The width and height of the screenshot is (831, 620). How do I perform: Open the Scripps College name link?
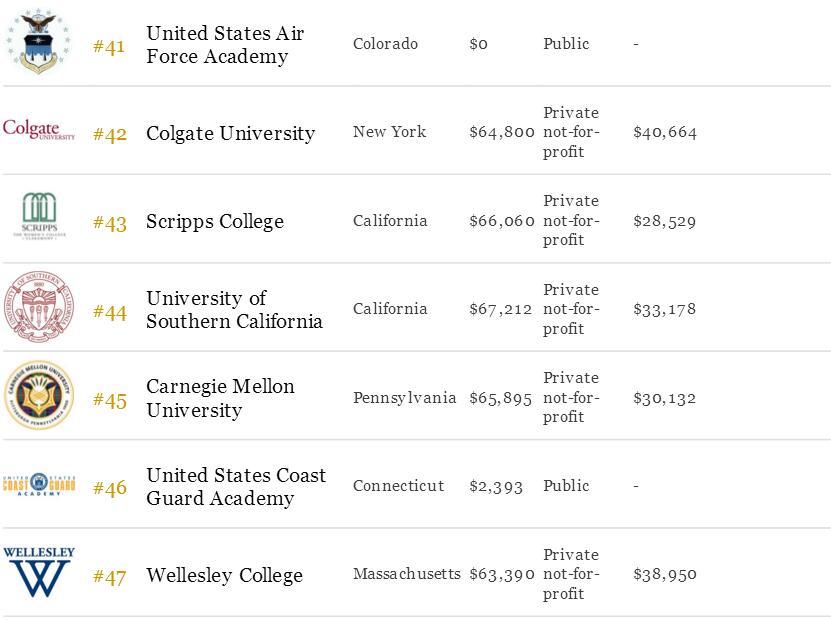tap(215, 222)
